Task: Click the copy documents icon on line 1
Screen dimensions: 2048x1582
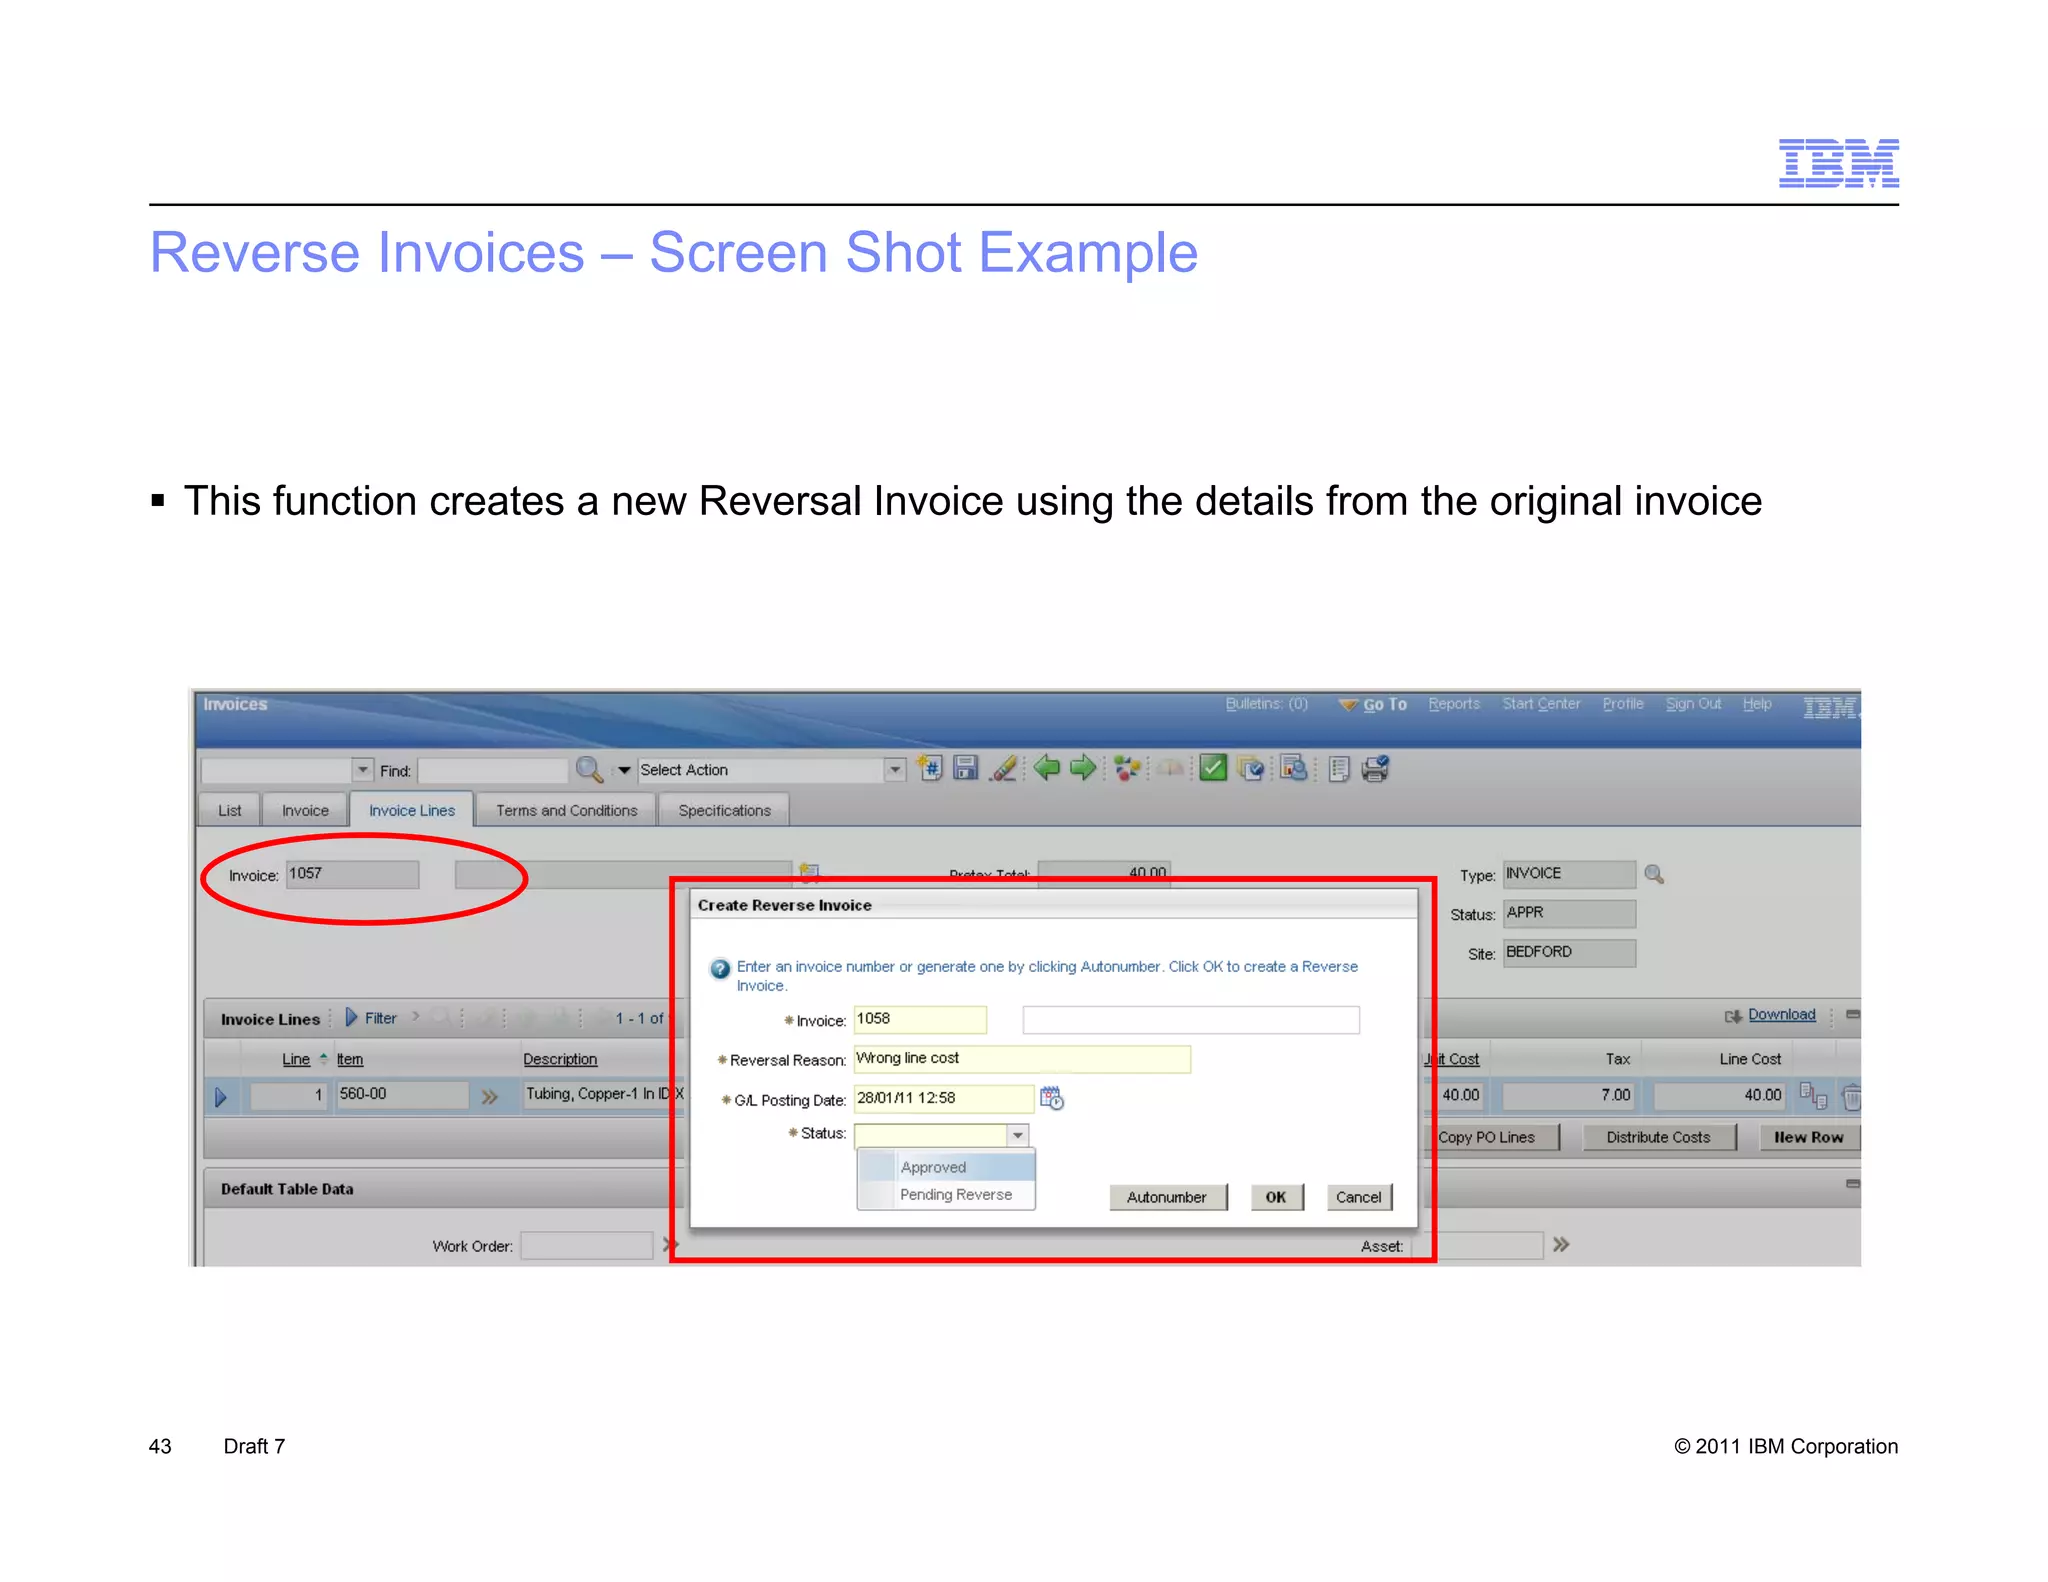Action: click(x=1814, y=1095)
